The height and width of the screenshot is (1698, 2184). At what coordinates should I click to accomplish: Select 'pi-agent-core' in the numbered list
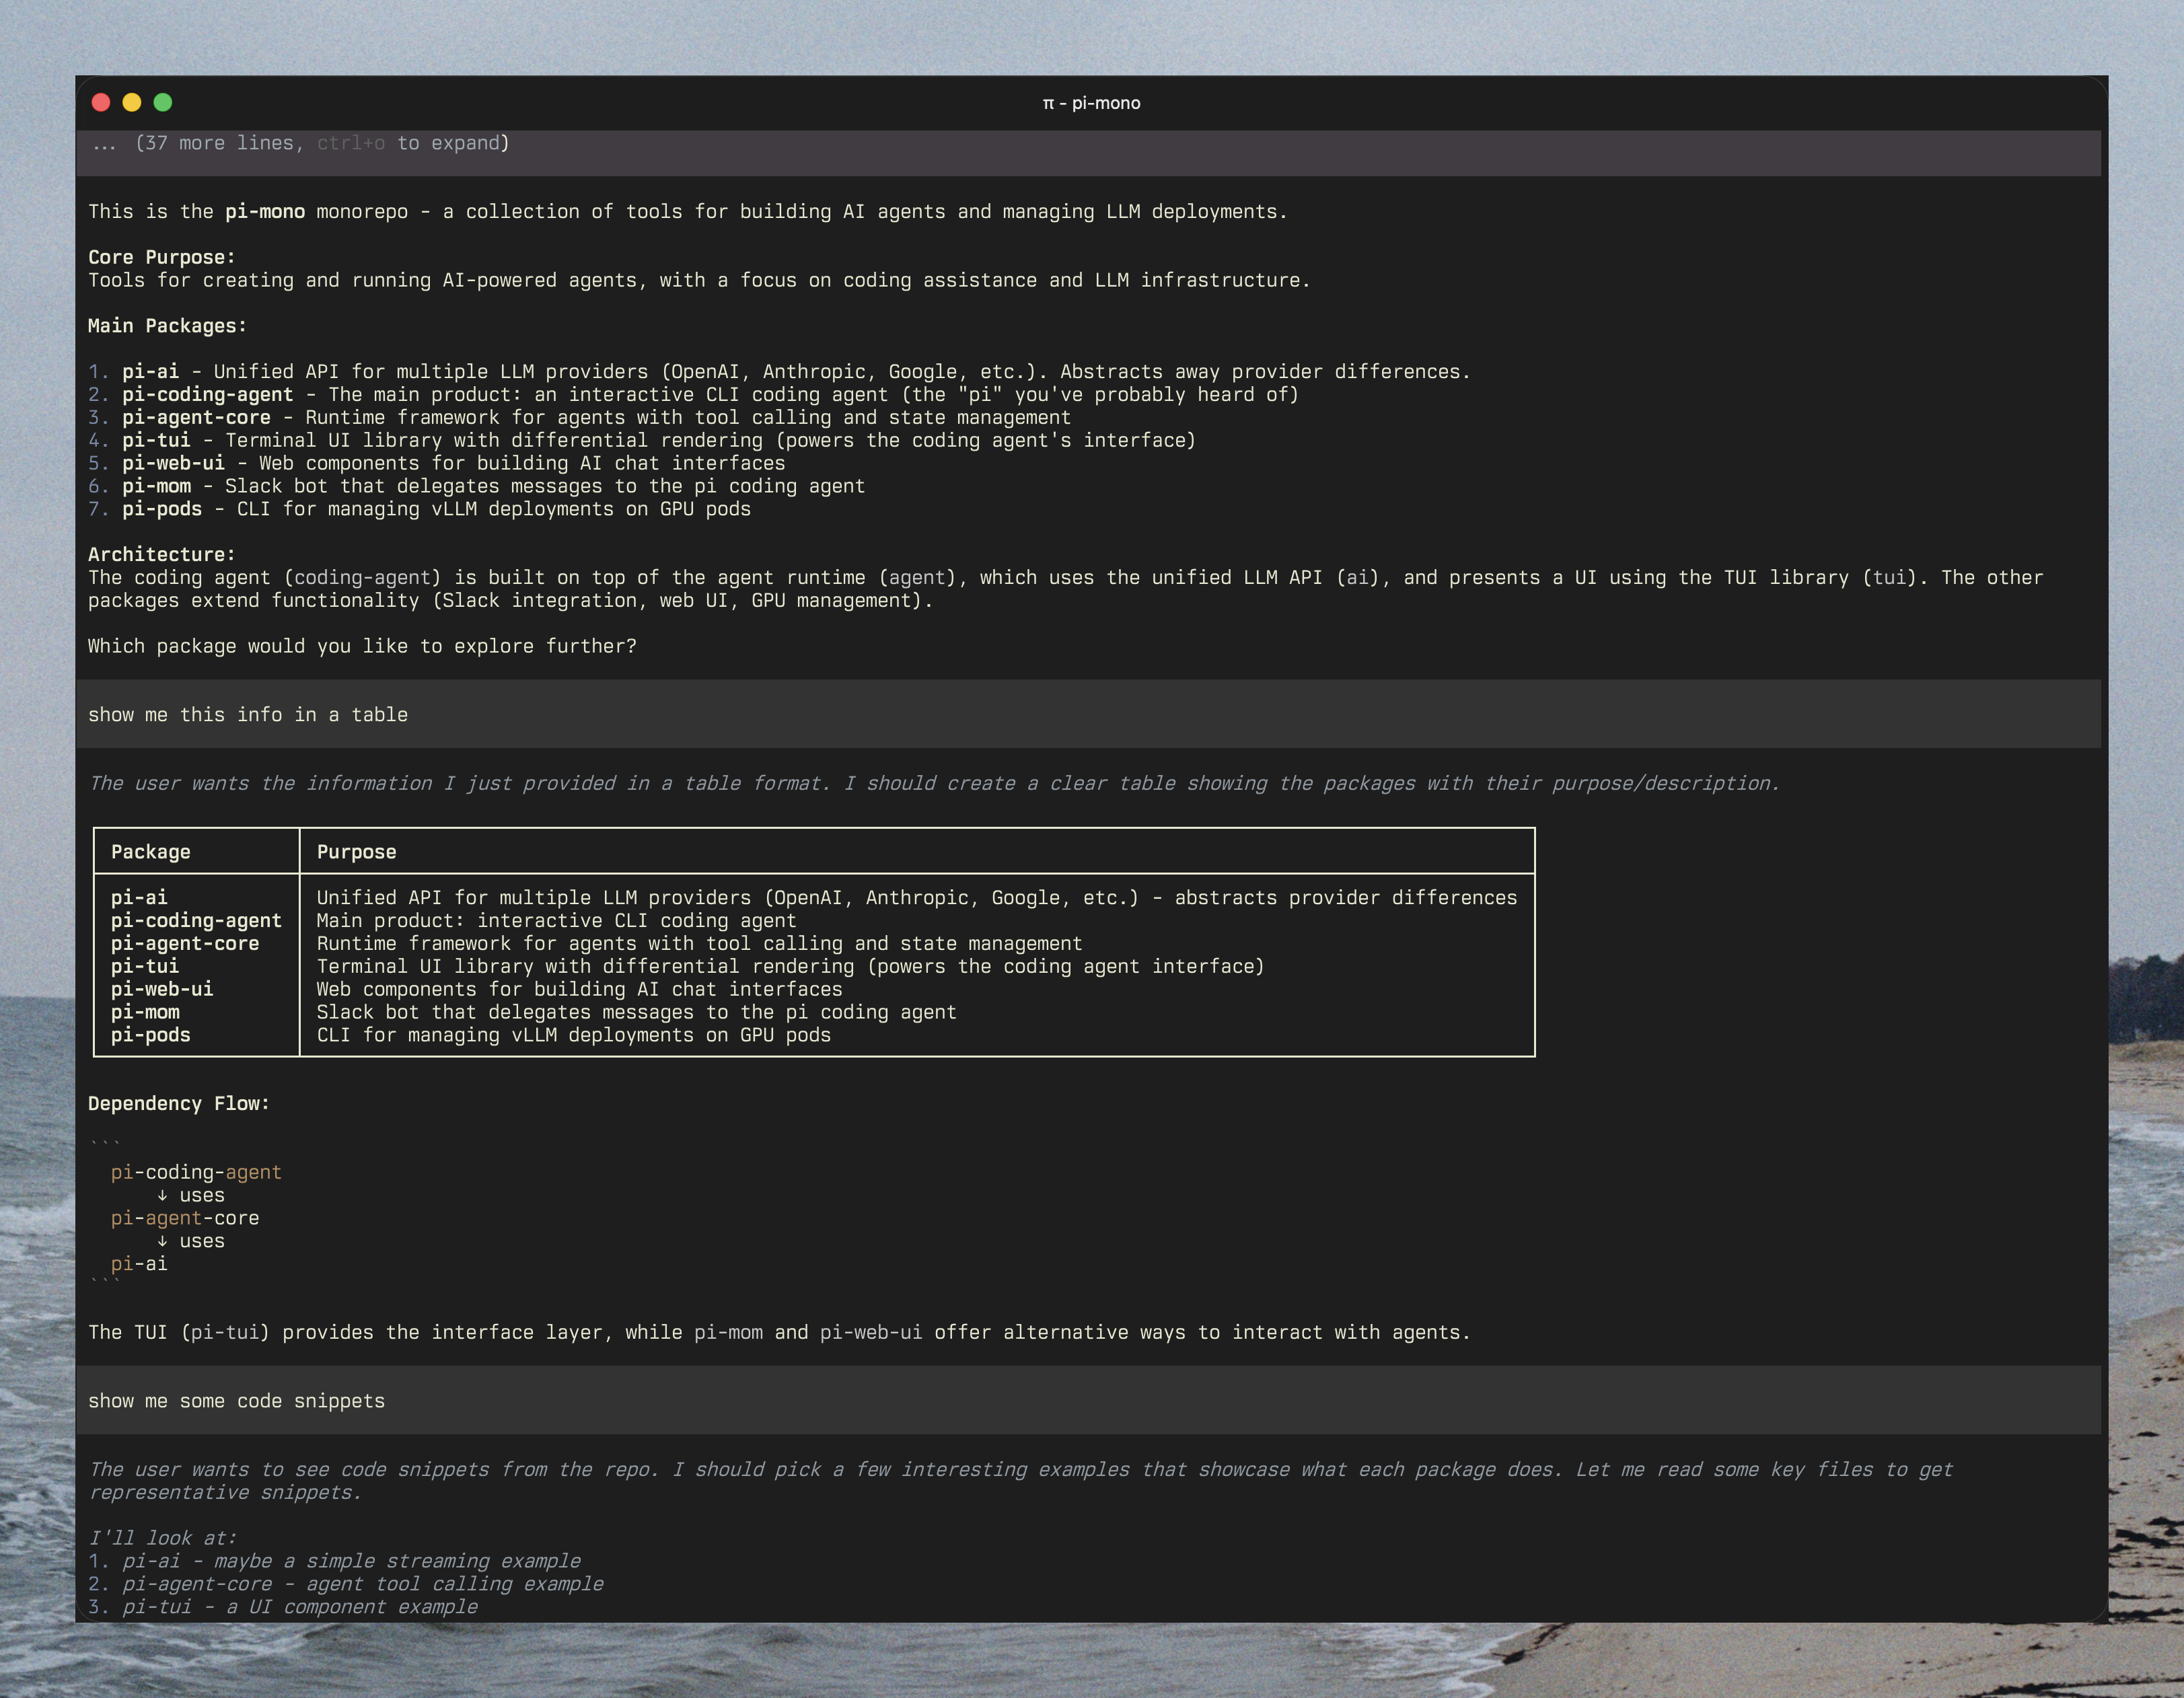point(197,418)
